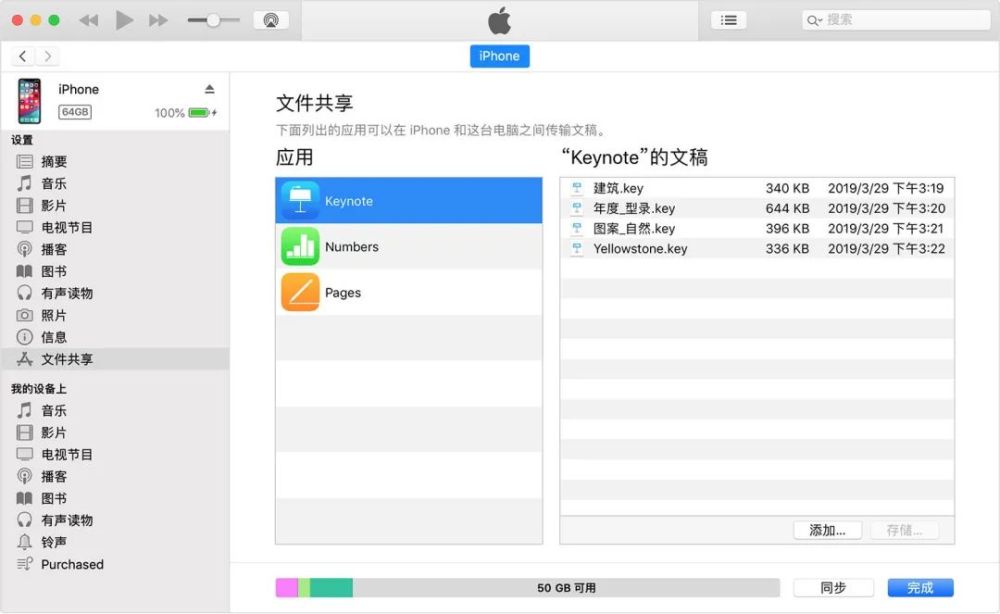Open 播客 under 我的设备上 section
Viewport: 1000px width, 614px height.
point(115,476)
